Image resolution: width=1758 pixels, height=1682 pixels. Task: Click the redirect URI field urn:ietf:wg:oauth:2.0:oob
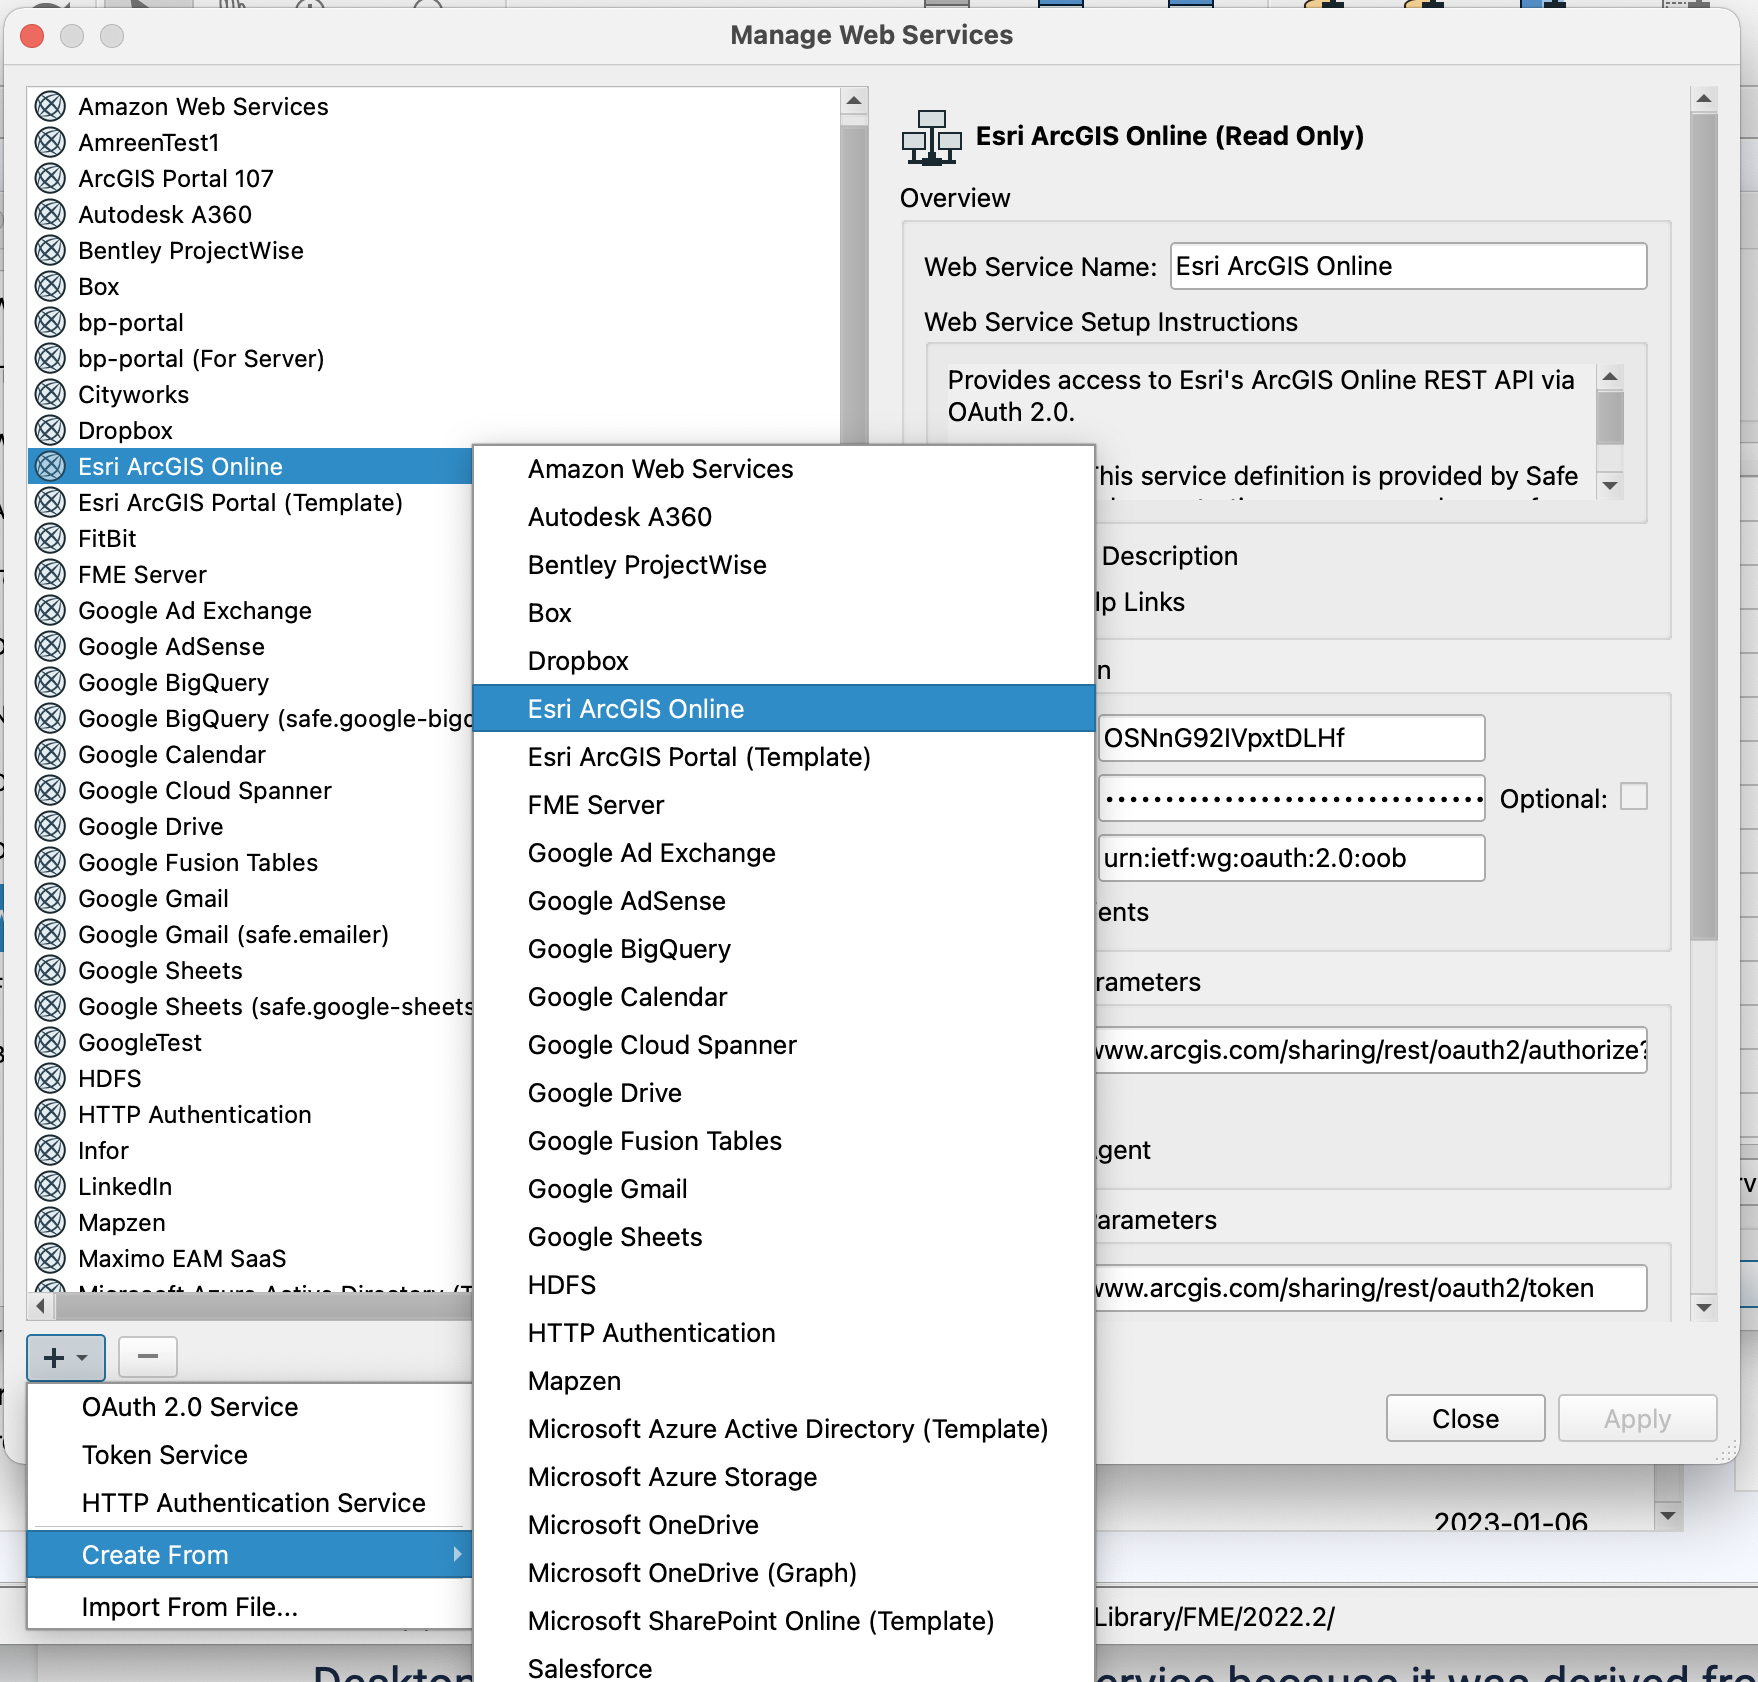click(x=1291, y=858)
